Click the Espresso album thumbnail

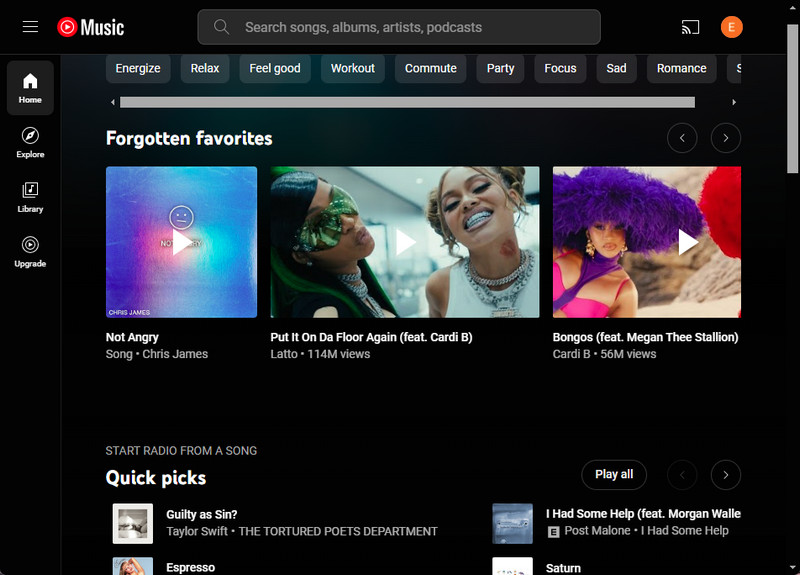tap(133, 566)
